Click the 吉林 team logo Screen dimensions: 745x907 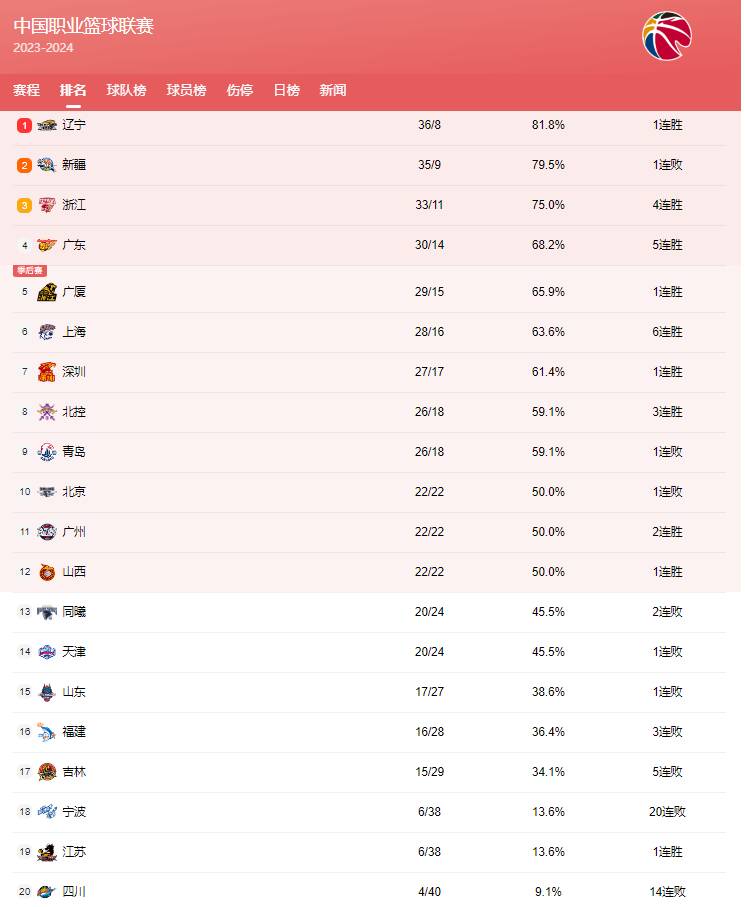click(47, 772)
